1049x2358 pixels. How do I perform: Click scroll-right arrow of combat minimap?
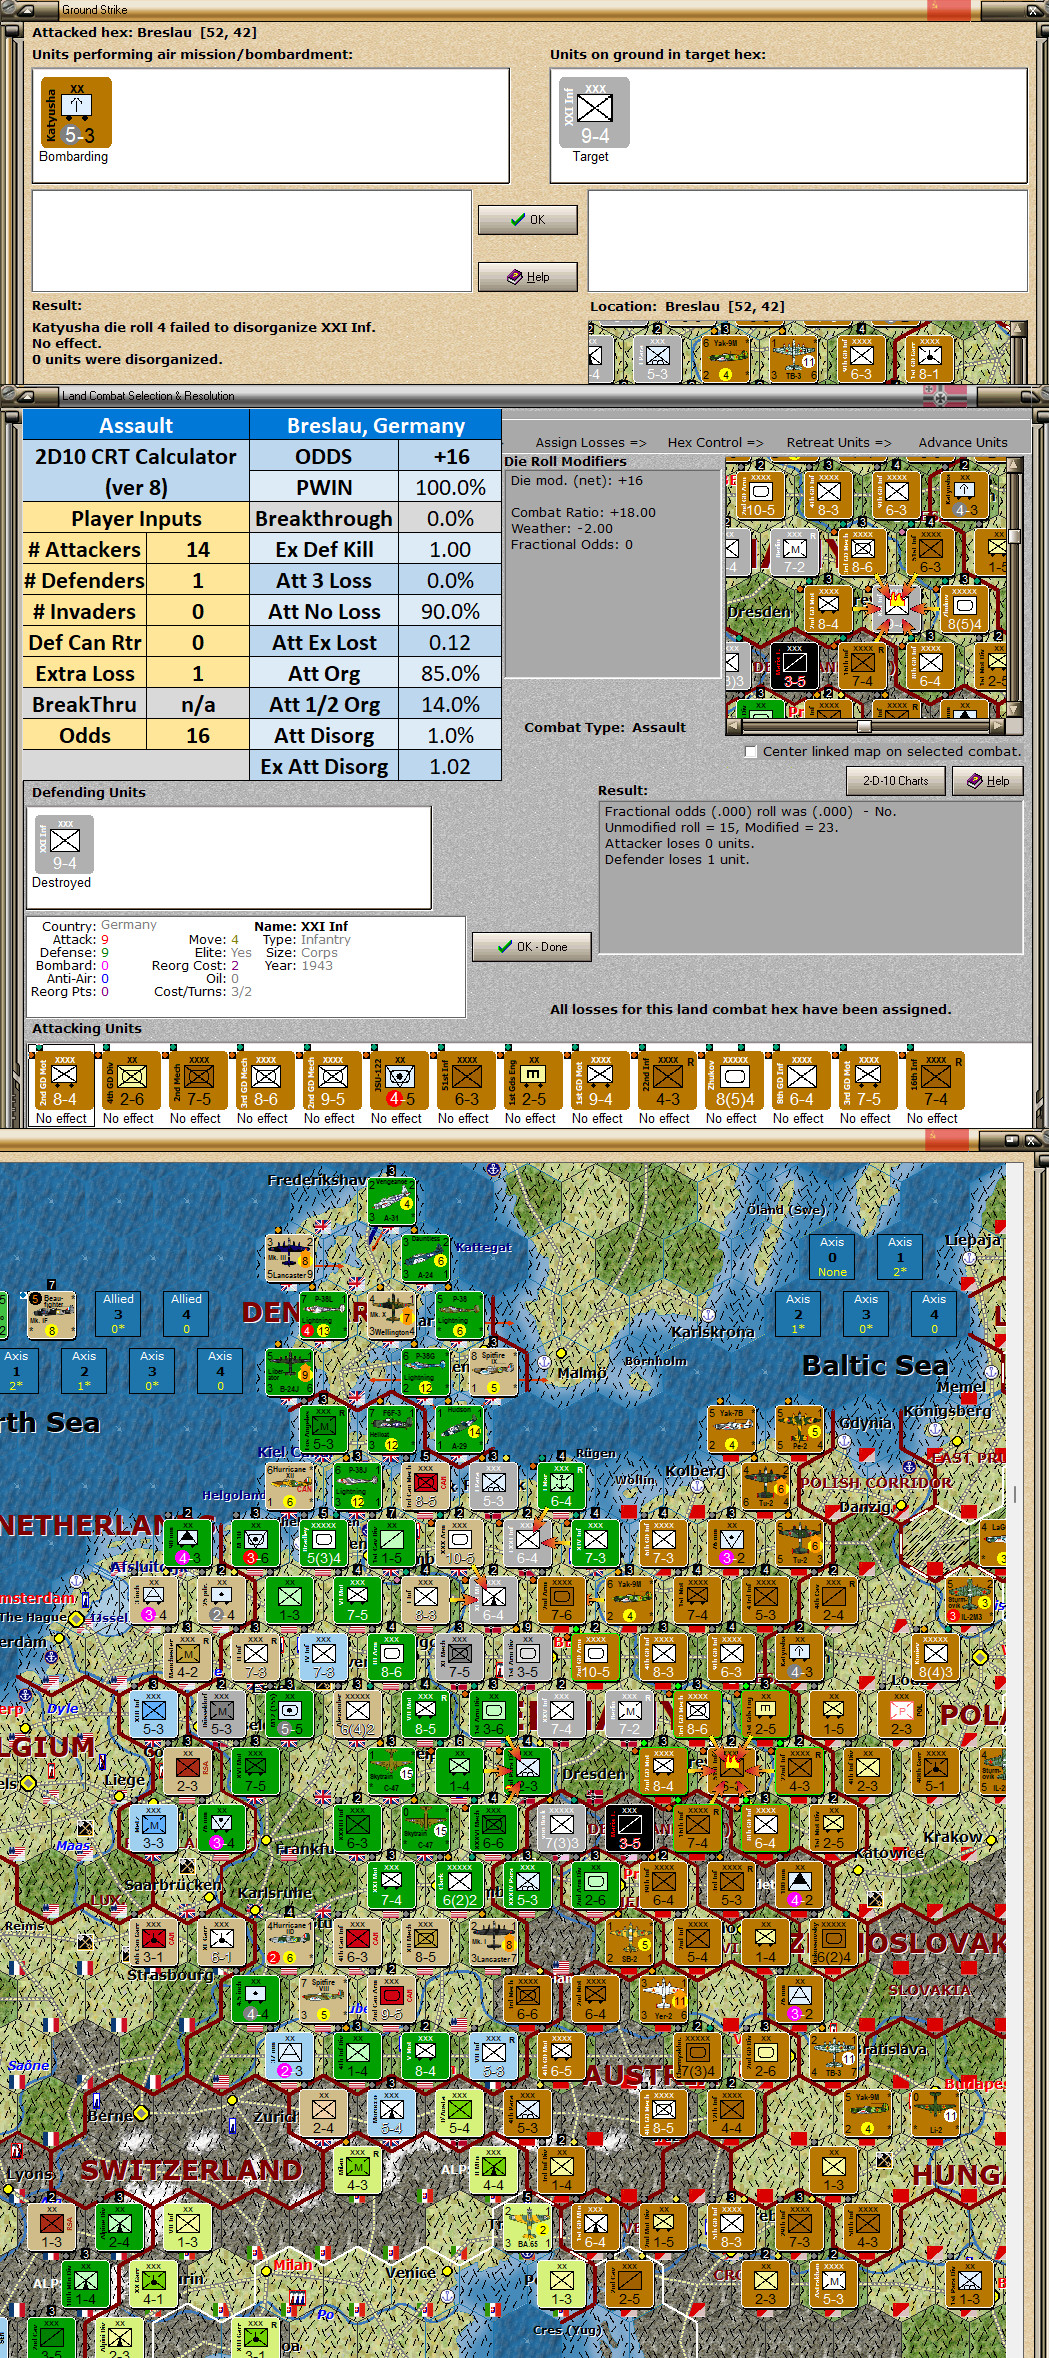pyautogui.click(x=997, y=727)
